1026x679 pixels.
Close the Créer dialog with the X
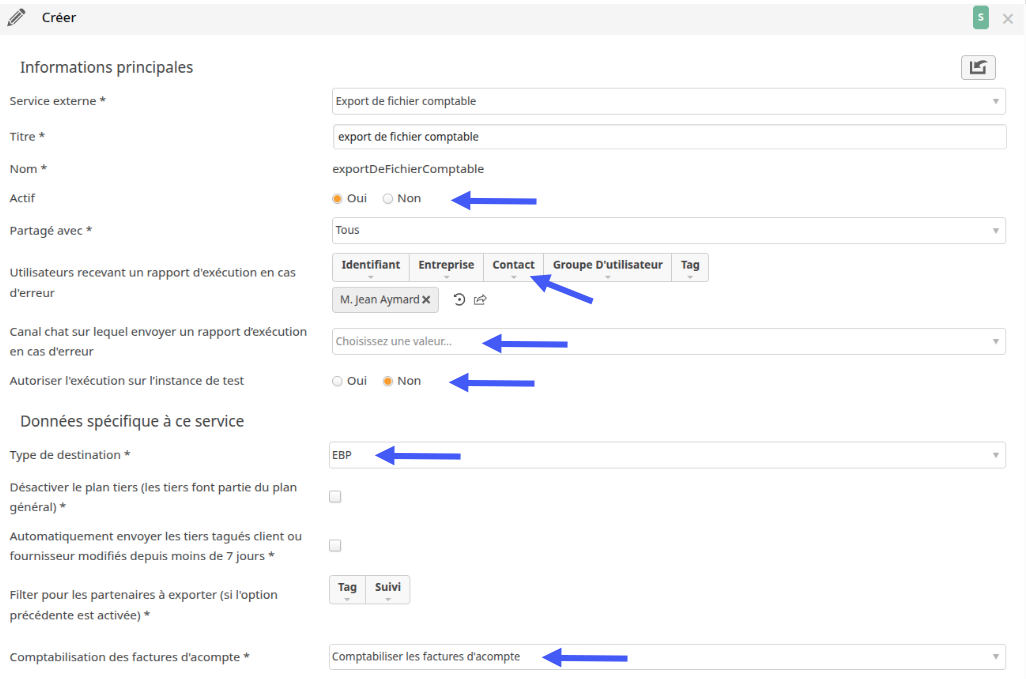pyautogui.click(x=1008, y=19)
